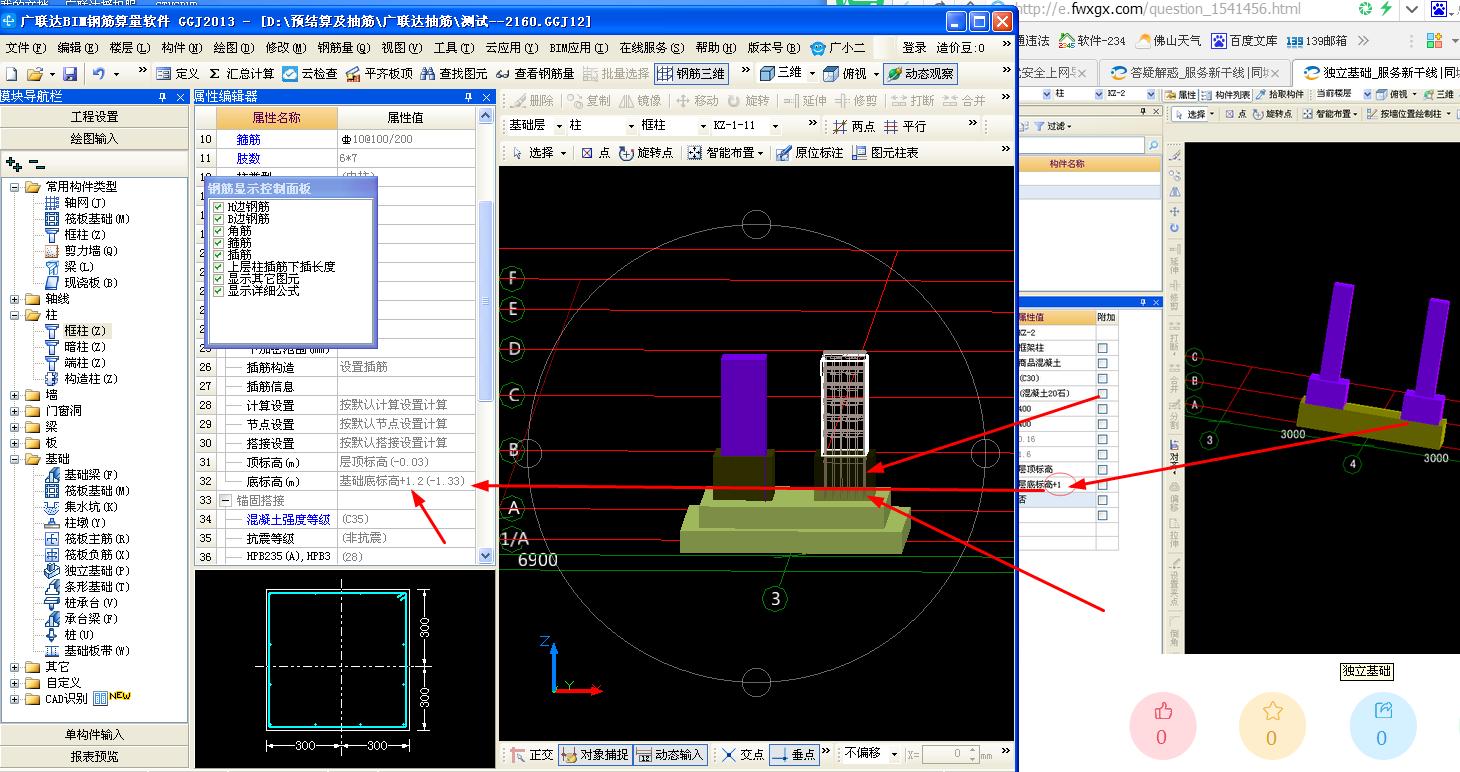Collapse 常用构件类型 tree node

(15, 187)
